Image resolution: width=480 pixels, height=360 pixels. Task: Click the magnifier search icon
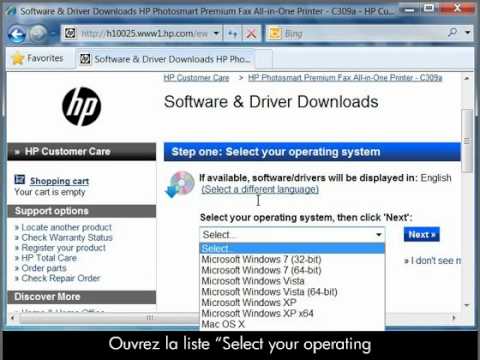452,33
